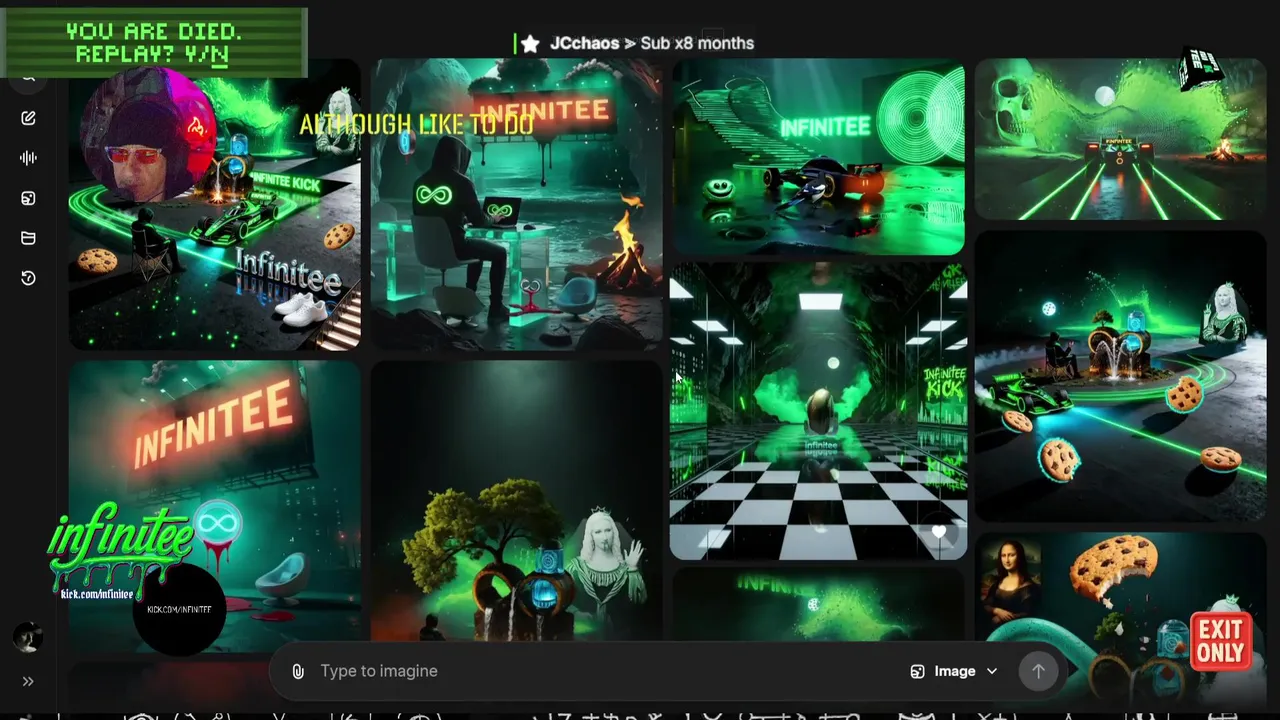Expand the sidebar with double-chevron icon

pyautogui.click(x=28, y=682)
